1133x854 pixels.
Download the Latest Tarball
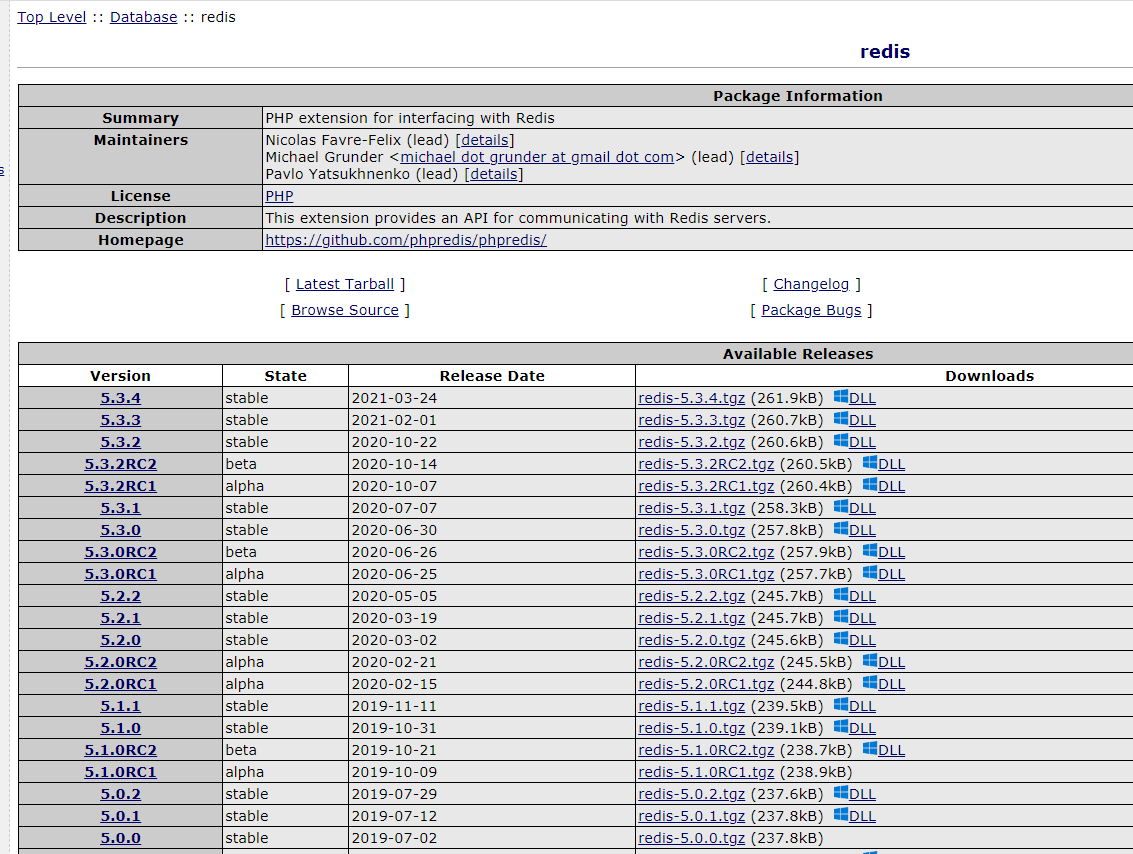(x=345, y=284)
